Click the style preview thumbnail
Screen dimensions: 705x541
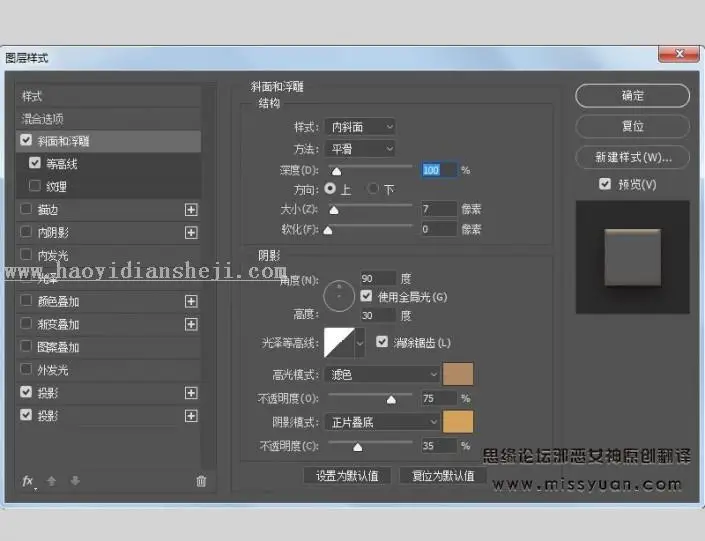pos(633,257)
